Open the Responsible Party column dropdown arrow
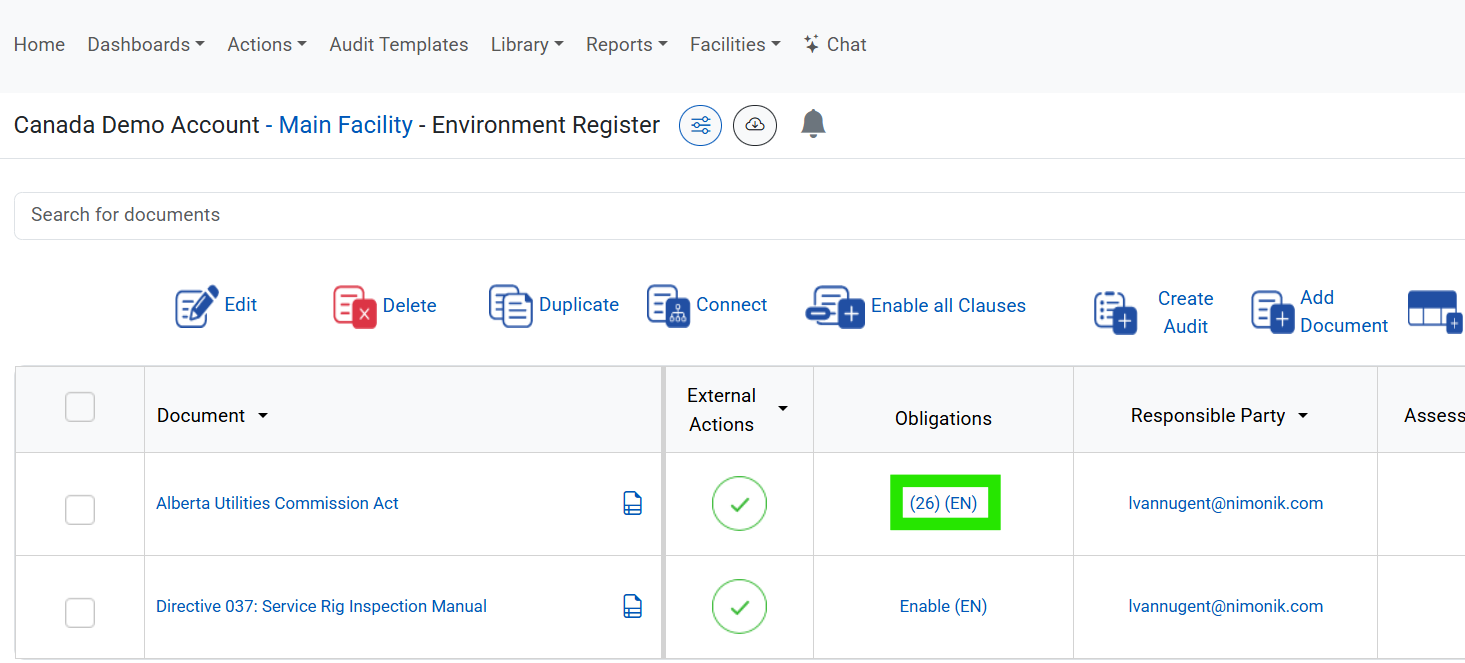Viewport: 1465px width, 663px height. 1303,416
